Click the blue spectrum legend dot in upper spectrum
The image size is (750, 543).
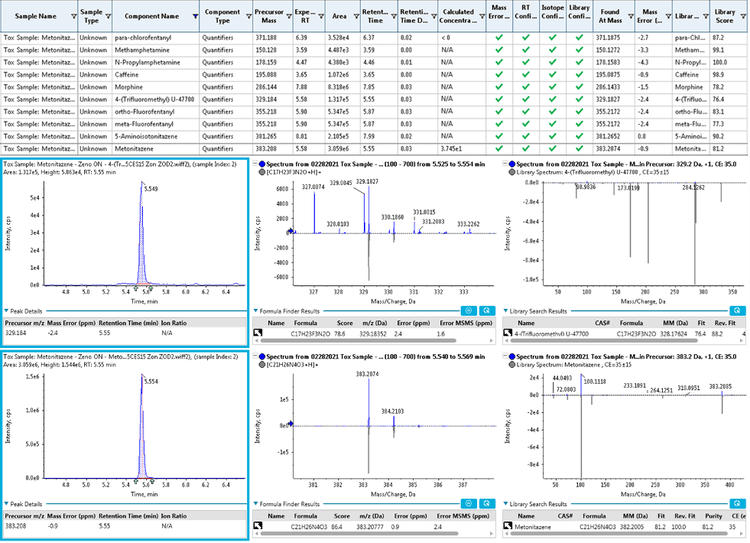point(260,159)
